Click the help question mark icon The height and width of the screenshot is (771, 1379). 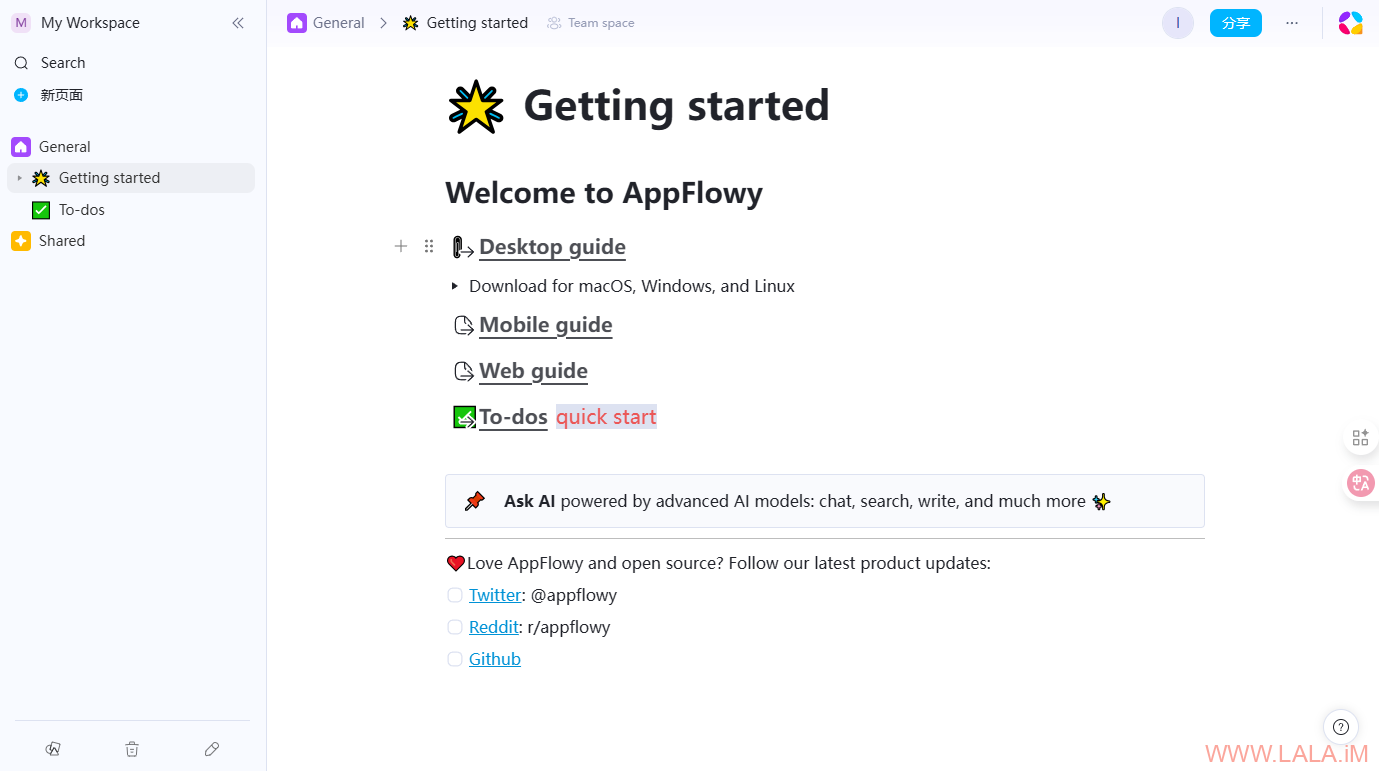coord(1341,727)
